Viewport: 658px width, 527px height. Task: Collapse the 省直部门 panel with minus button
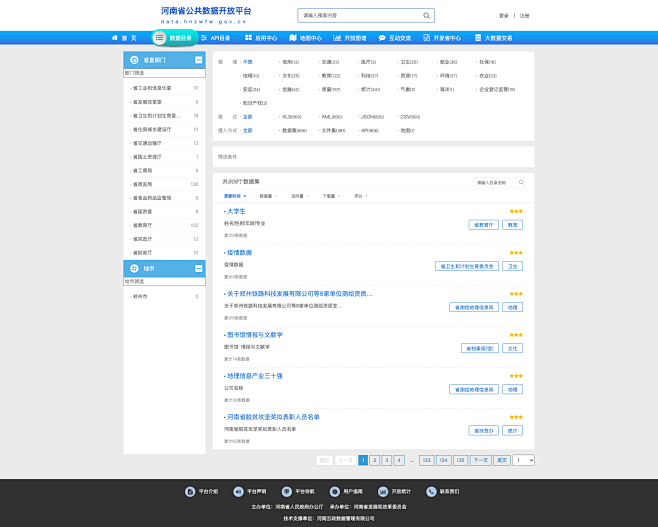pyautogui.click(x=198, y=60)
